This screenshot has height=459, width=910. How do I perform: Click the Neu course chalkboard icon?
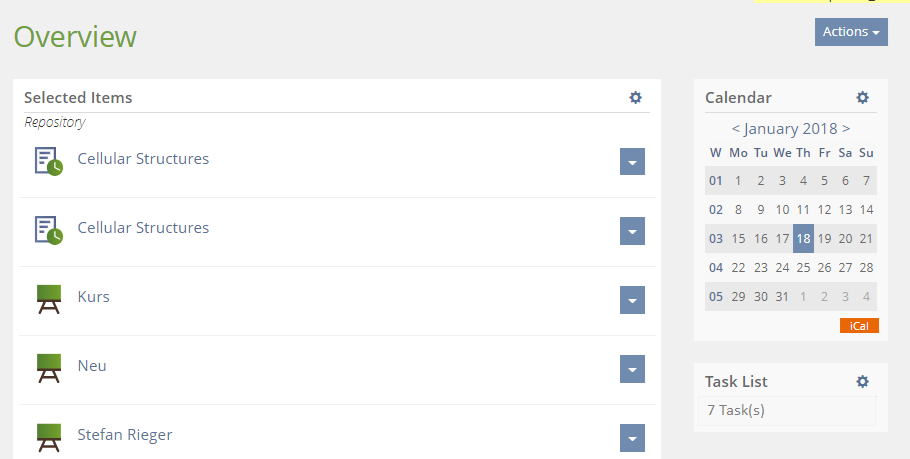(48, 367)
